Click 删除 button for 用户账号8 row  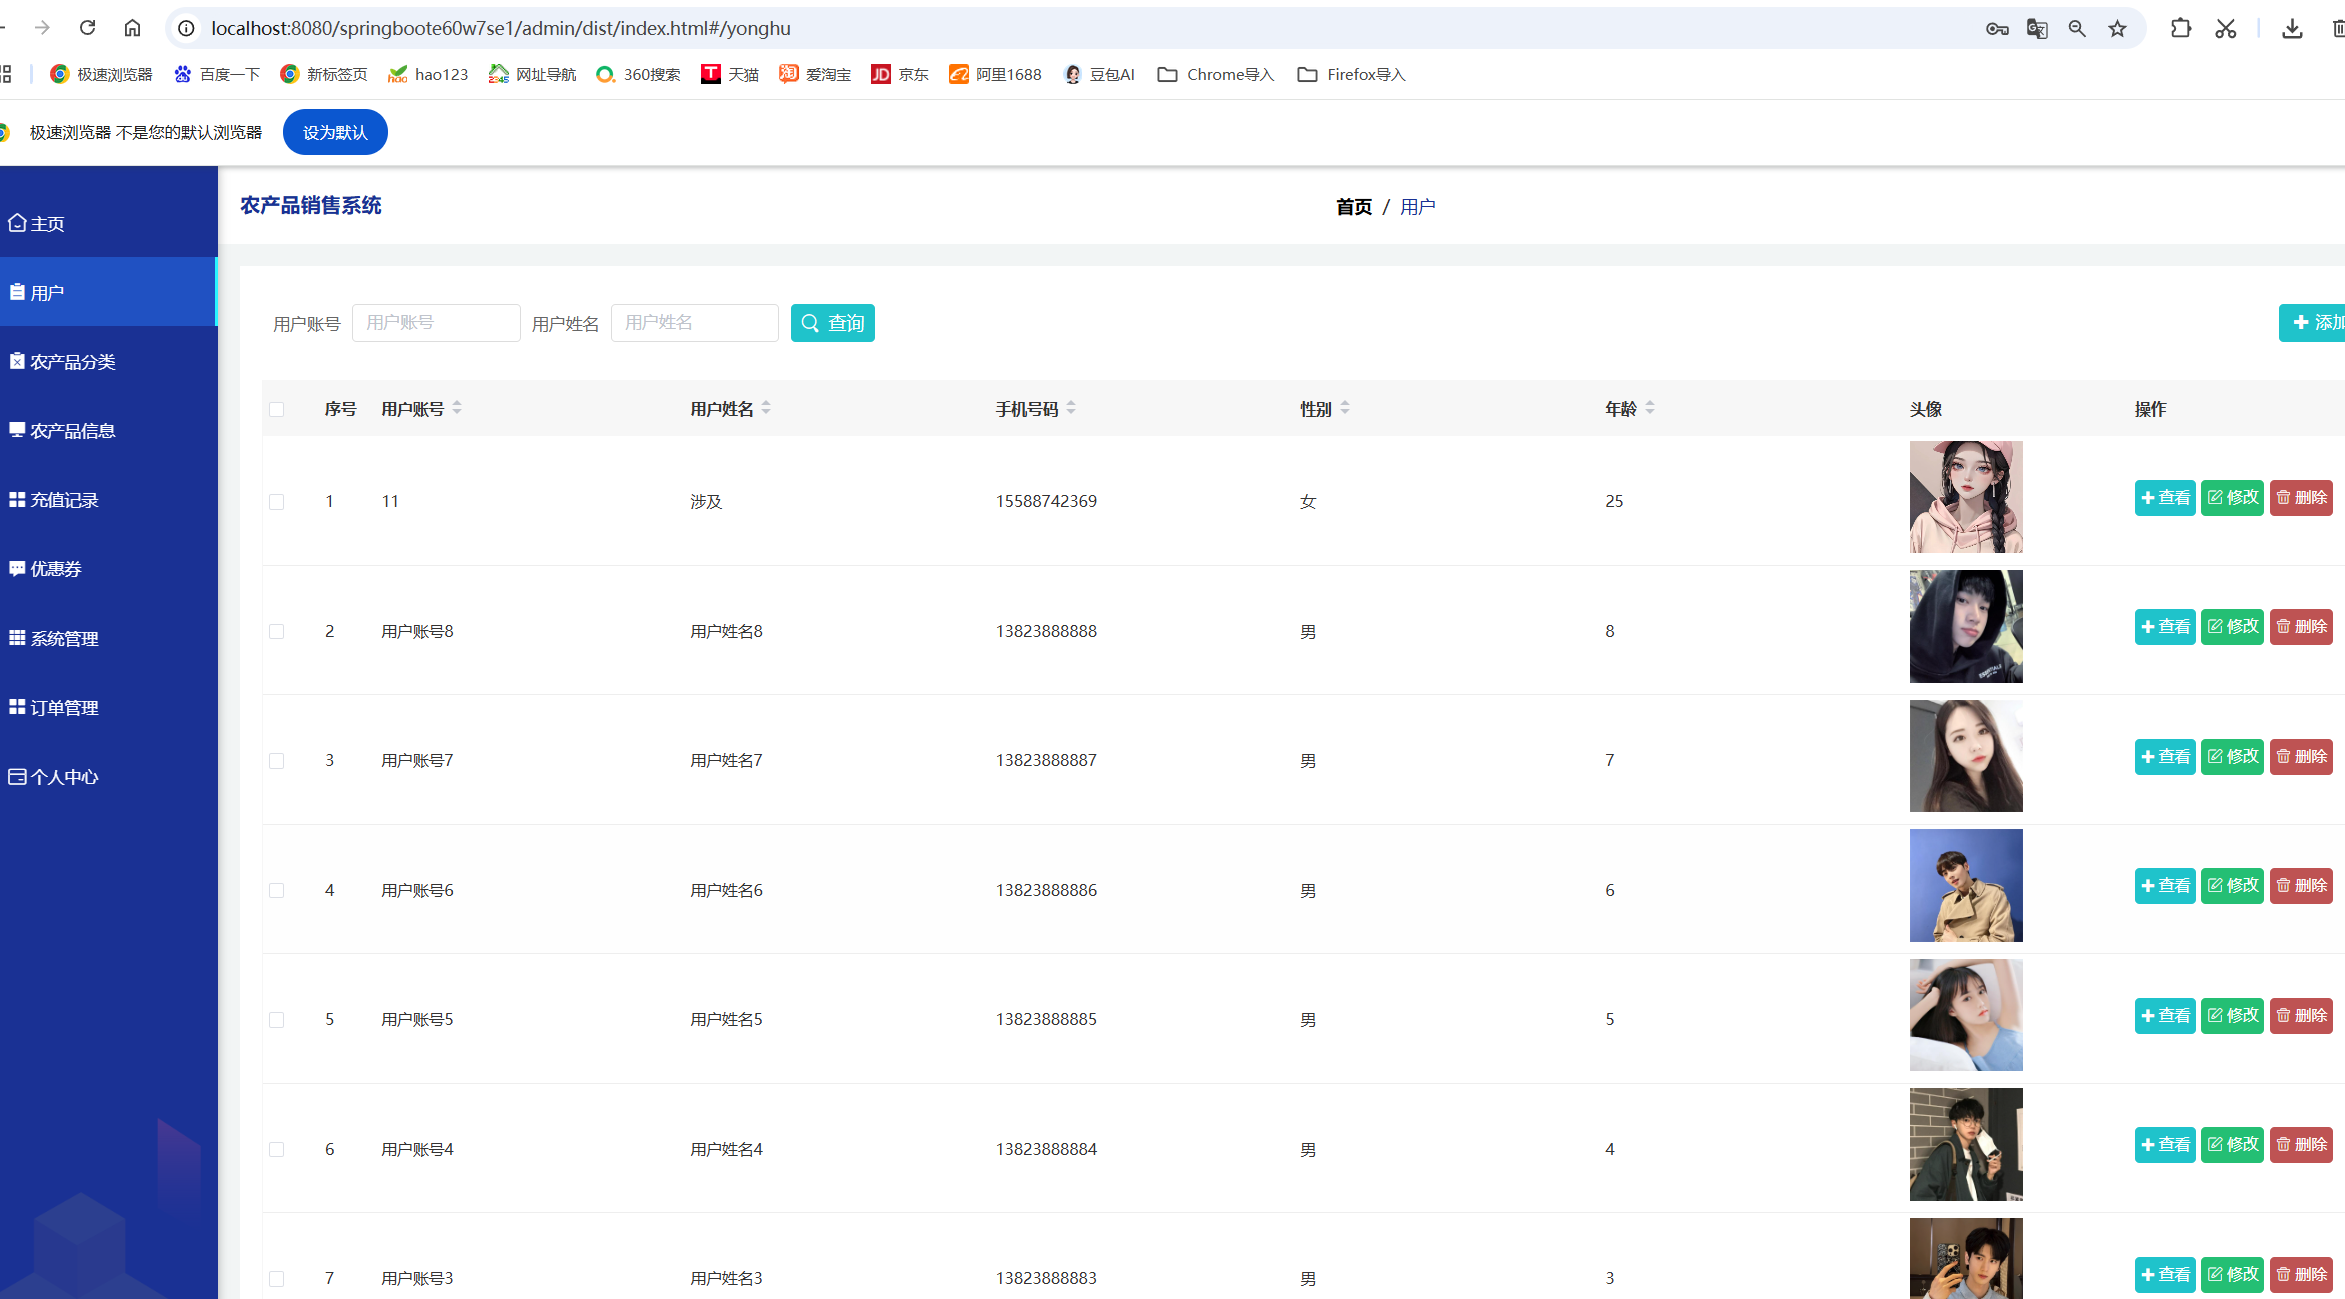click(x=2300, y=627)
